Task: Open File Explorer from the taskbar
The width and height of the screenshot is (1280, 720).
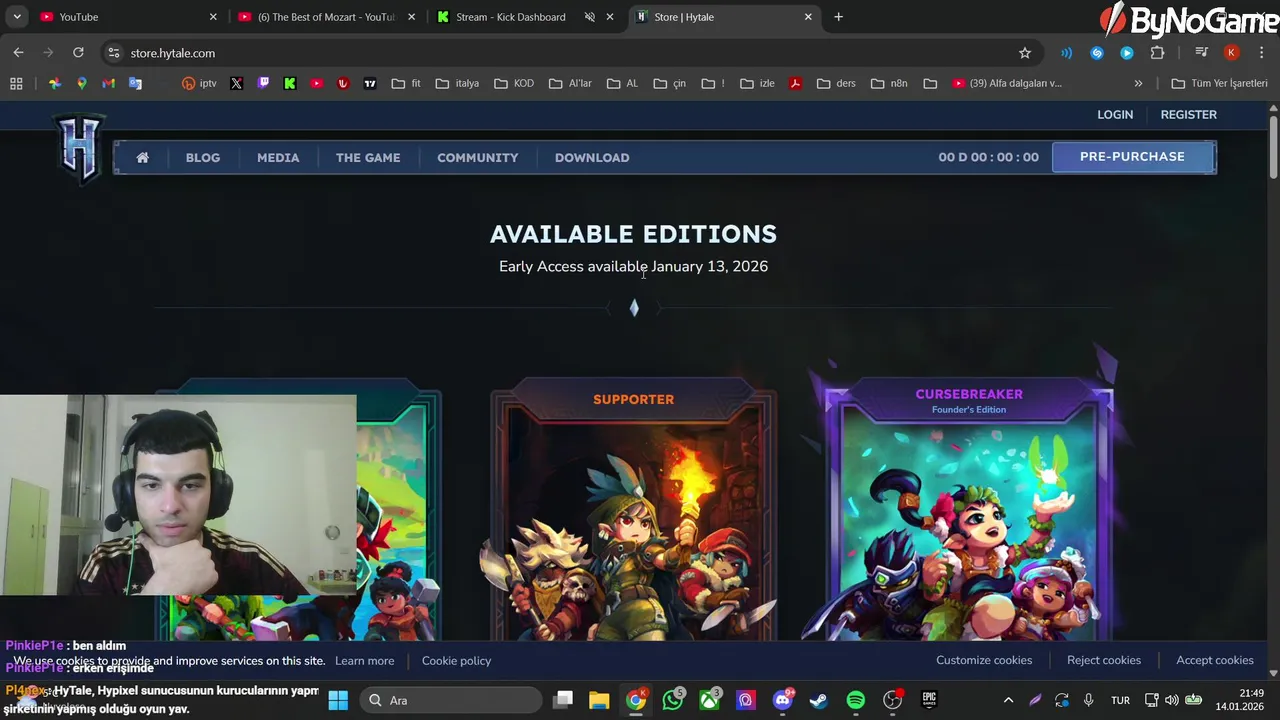Action: pyautogui.click(x=599, y=700)
